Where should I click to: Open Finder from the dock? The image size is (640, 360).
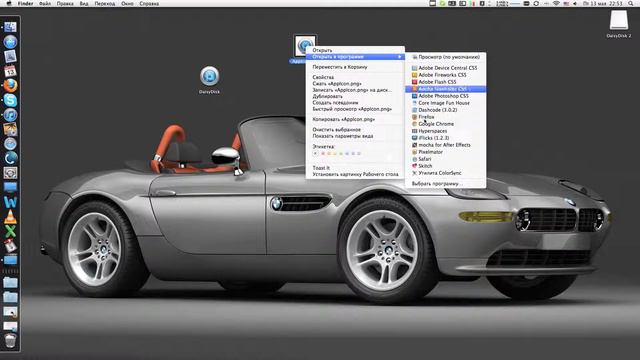10,27
